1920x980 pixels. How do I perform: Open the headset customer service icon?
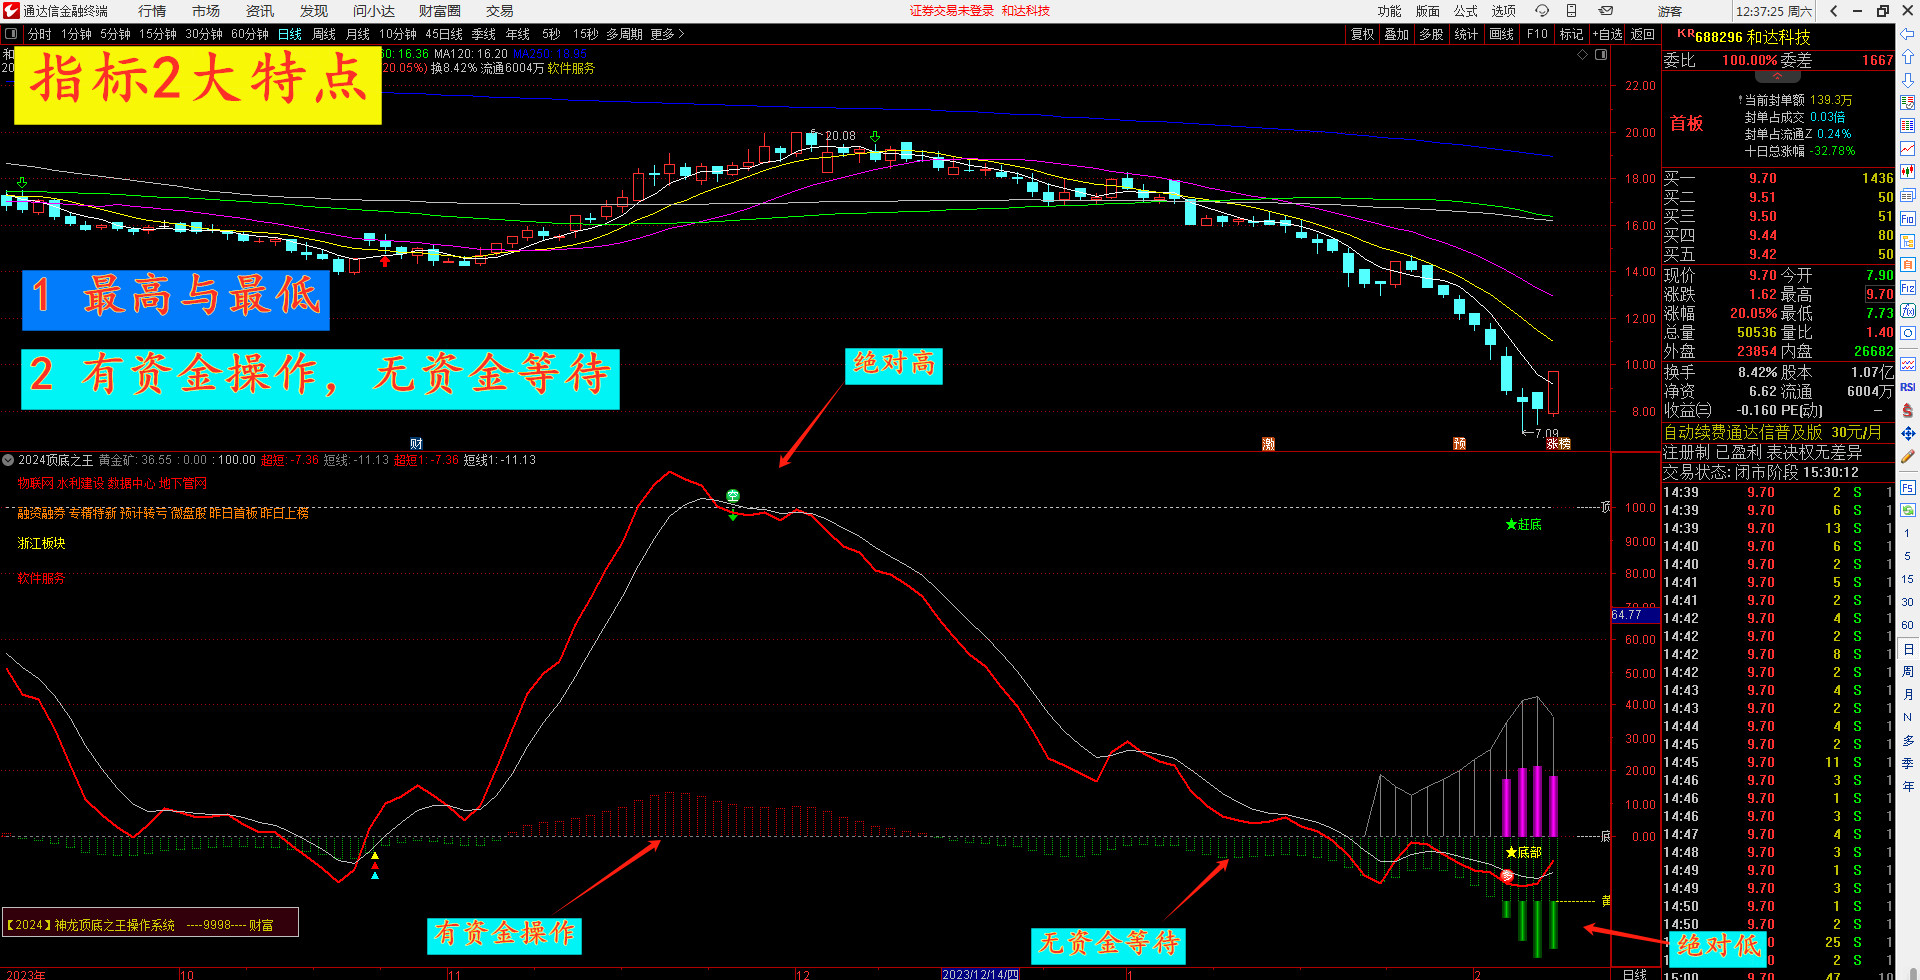click(x=1542, y=11)
